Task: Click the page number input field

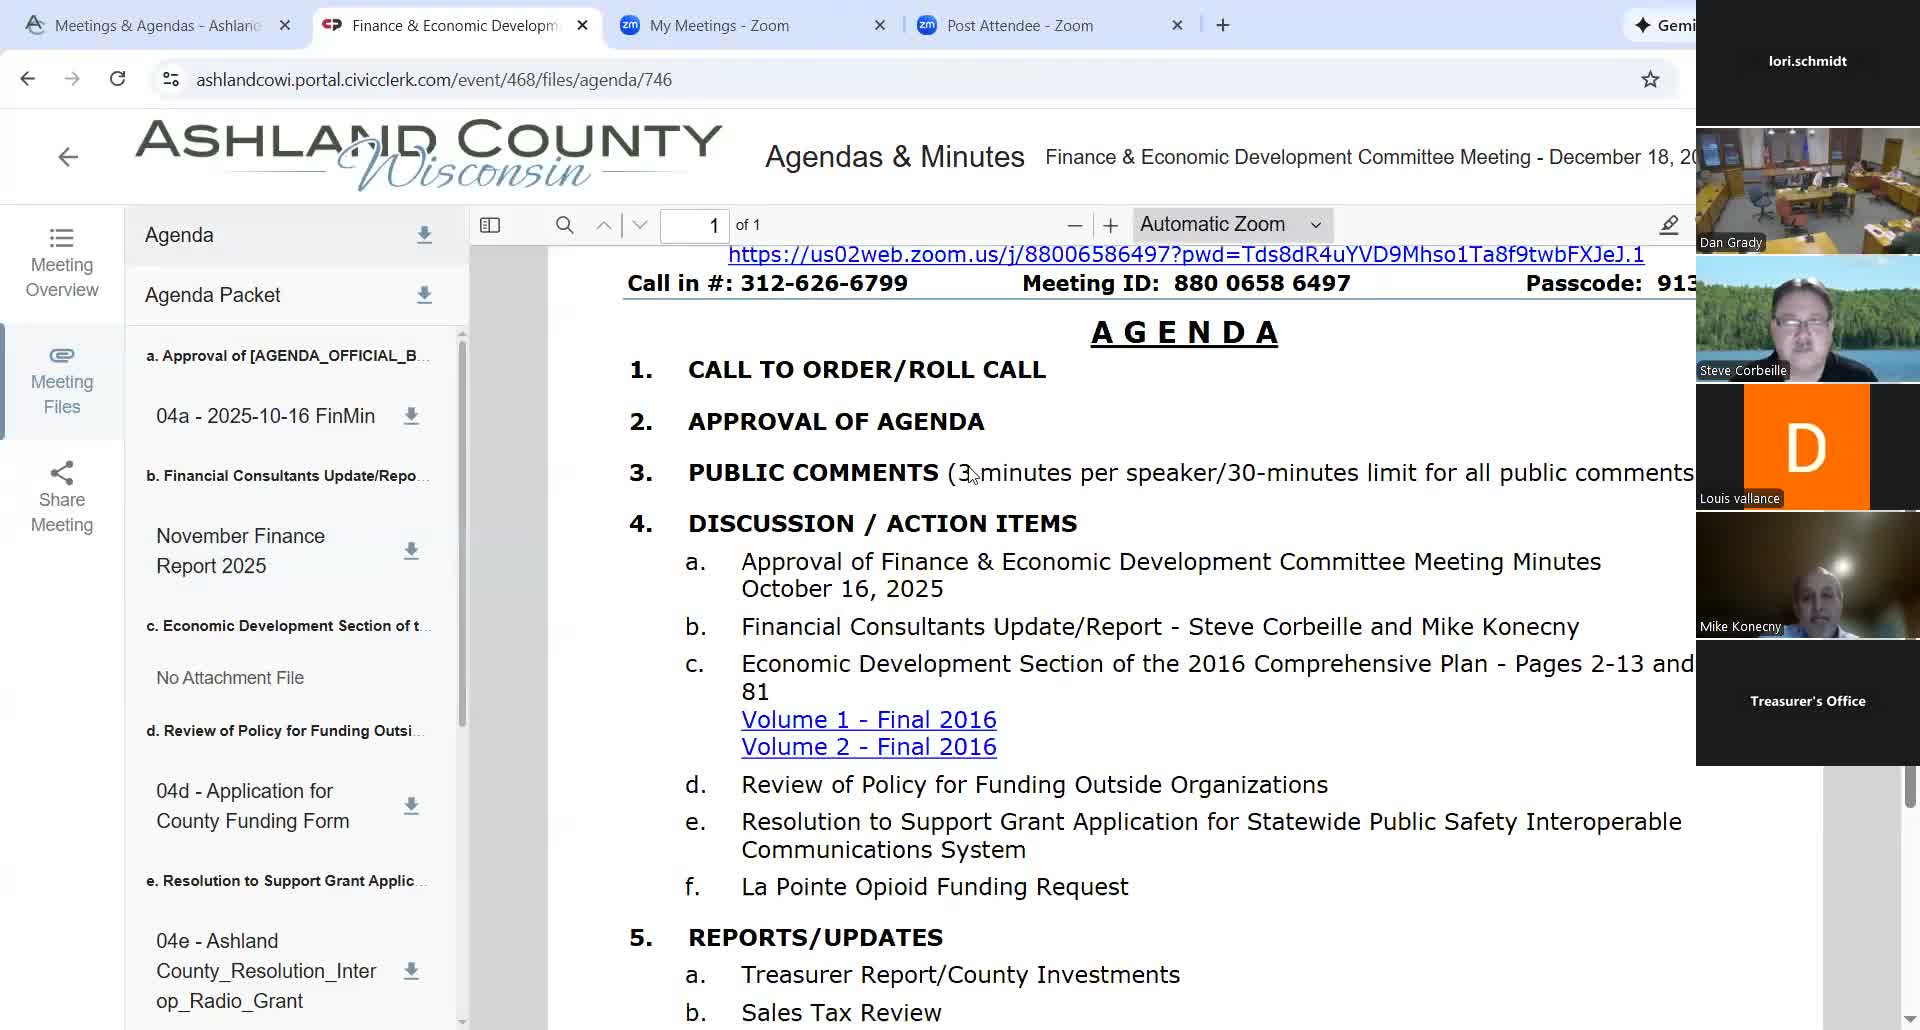Action: tap(695, 225)
